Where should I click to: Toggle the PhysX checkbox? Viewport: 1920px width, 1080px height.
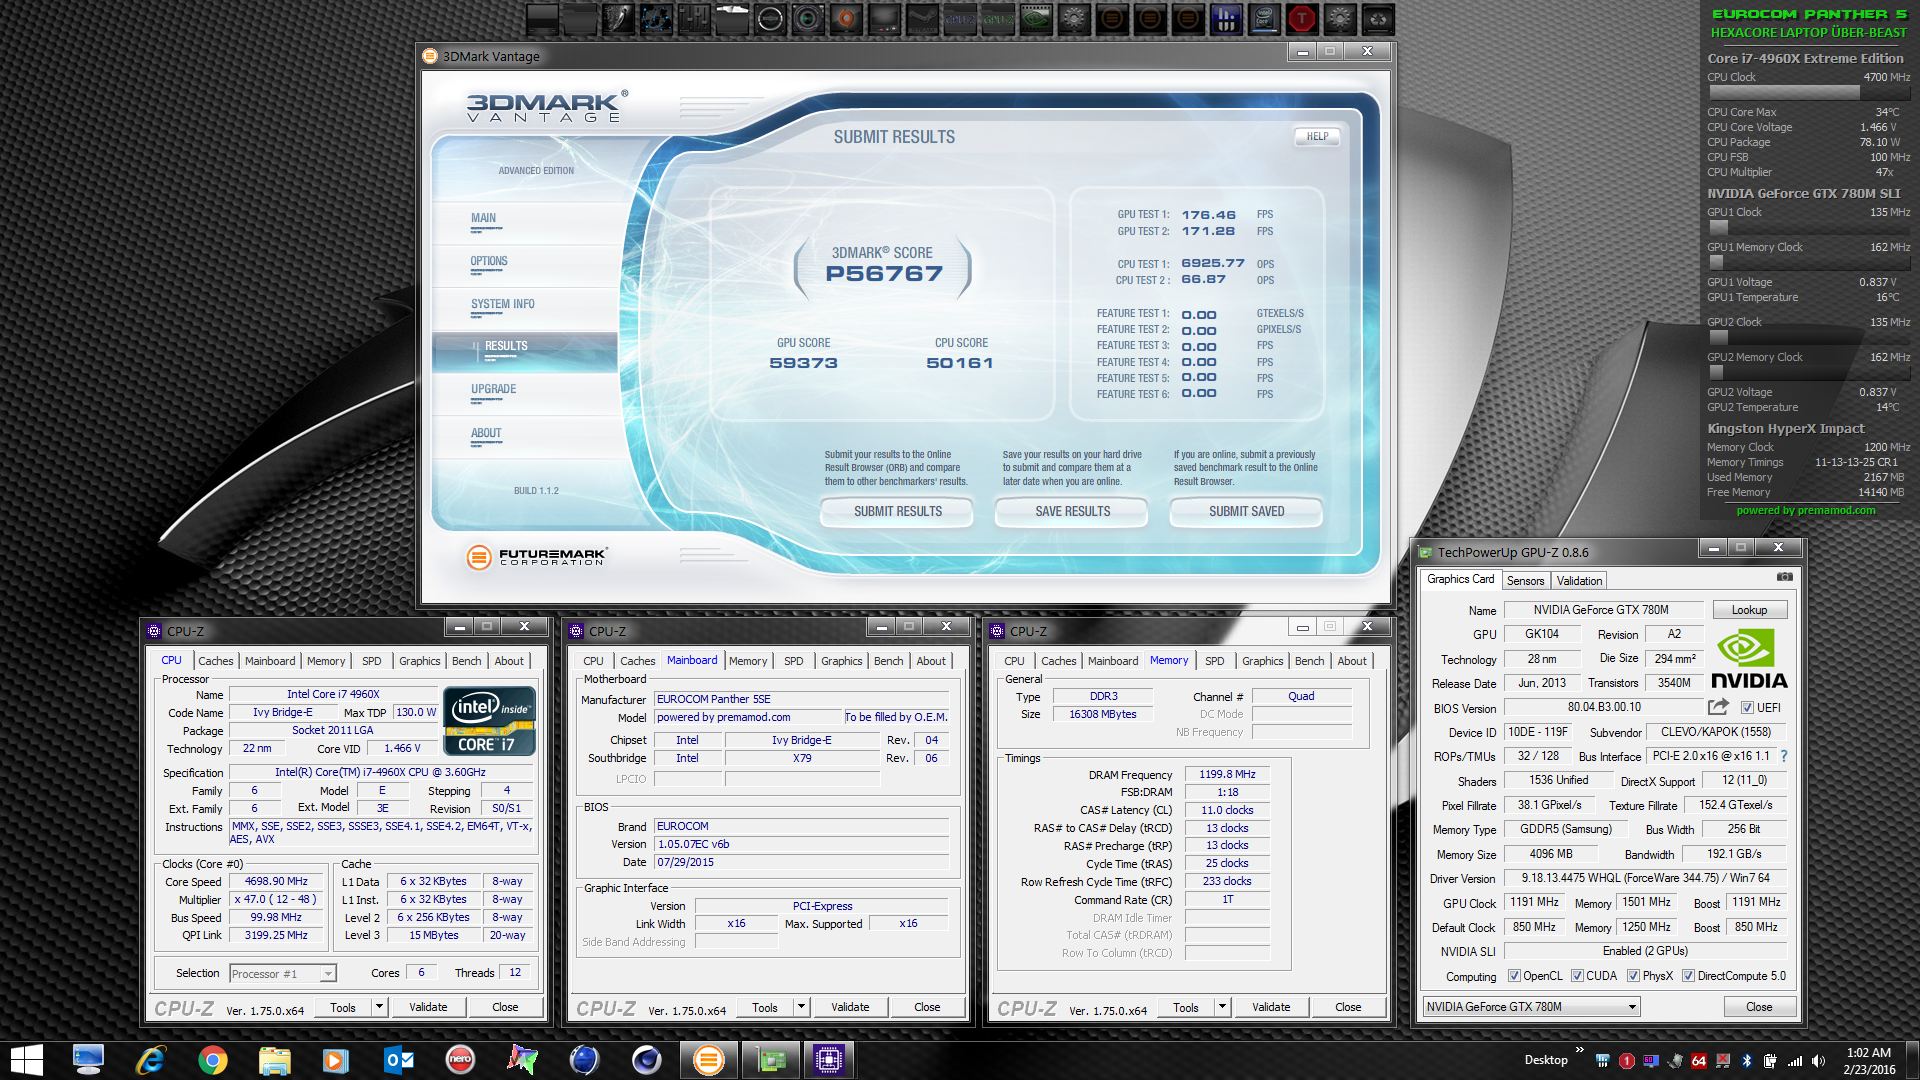1633,976
